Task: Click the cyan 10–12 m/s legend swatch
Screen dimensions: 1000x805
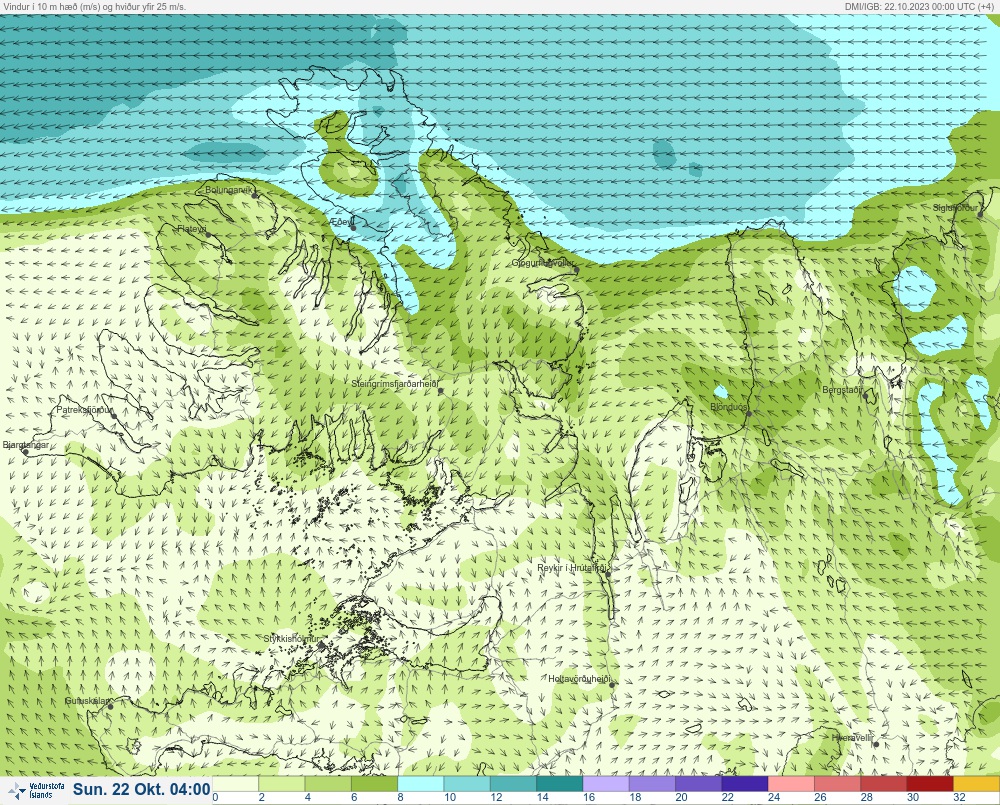Action: coord(467,784)
